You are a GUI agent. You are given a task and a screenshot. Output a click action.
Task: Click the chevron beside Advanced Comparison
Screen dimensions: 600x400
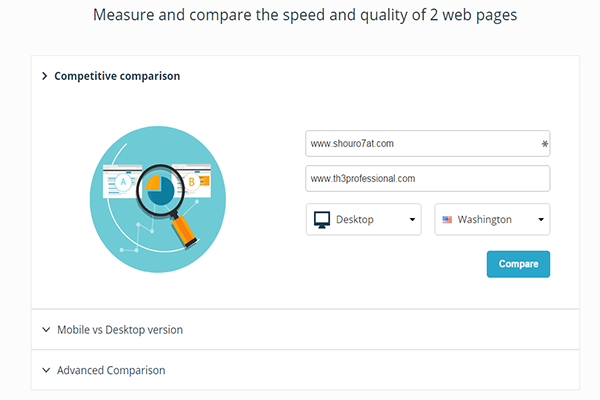click(46, 370)
